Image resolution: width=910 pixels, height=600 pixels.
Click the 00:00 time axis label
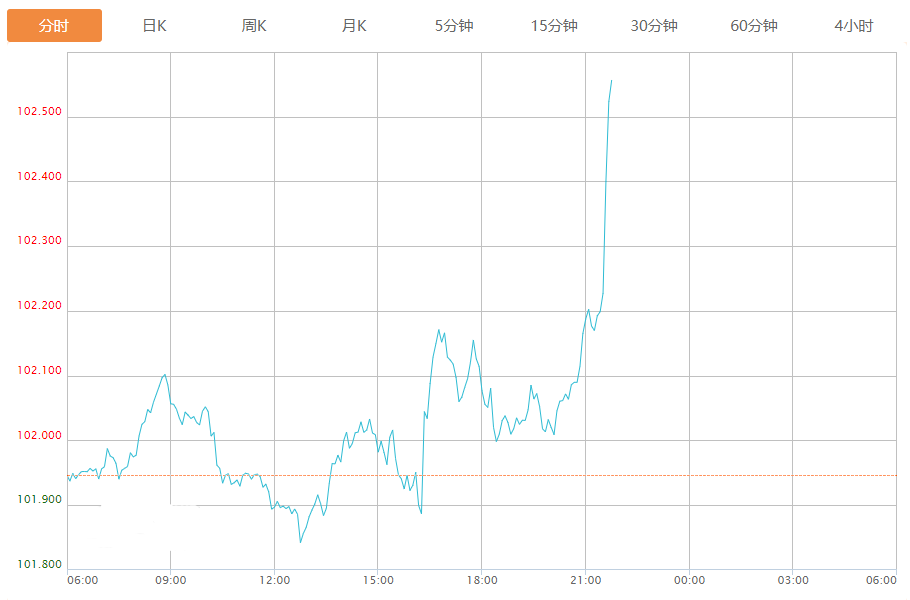click(689, 580)
